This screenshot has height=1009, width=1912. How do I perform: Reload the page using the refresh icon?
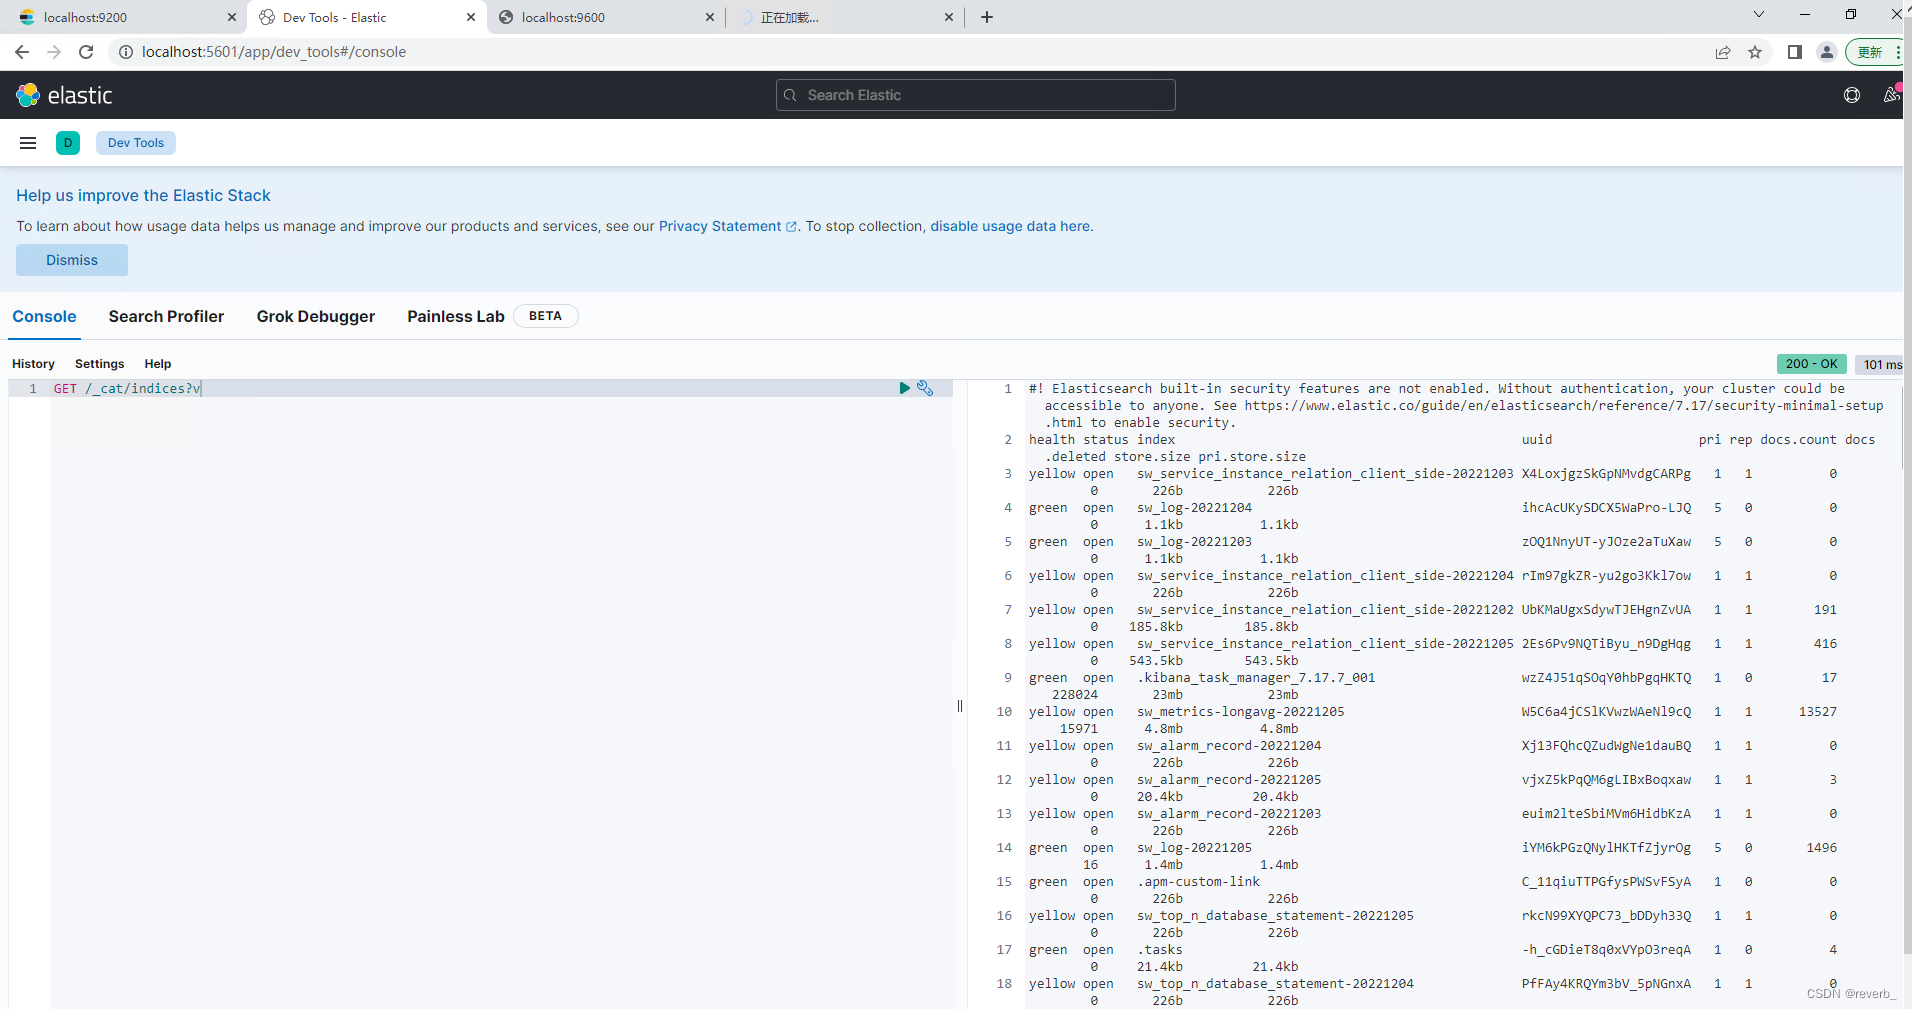click(x=86, y=52)
